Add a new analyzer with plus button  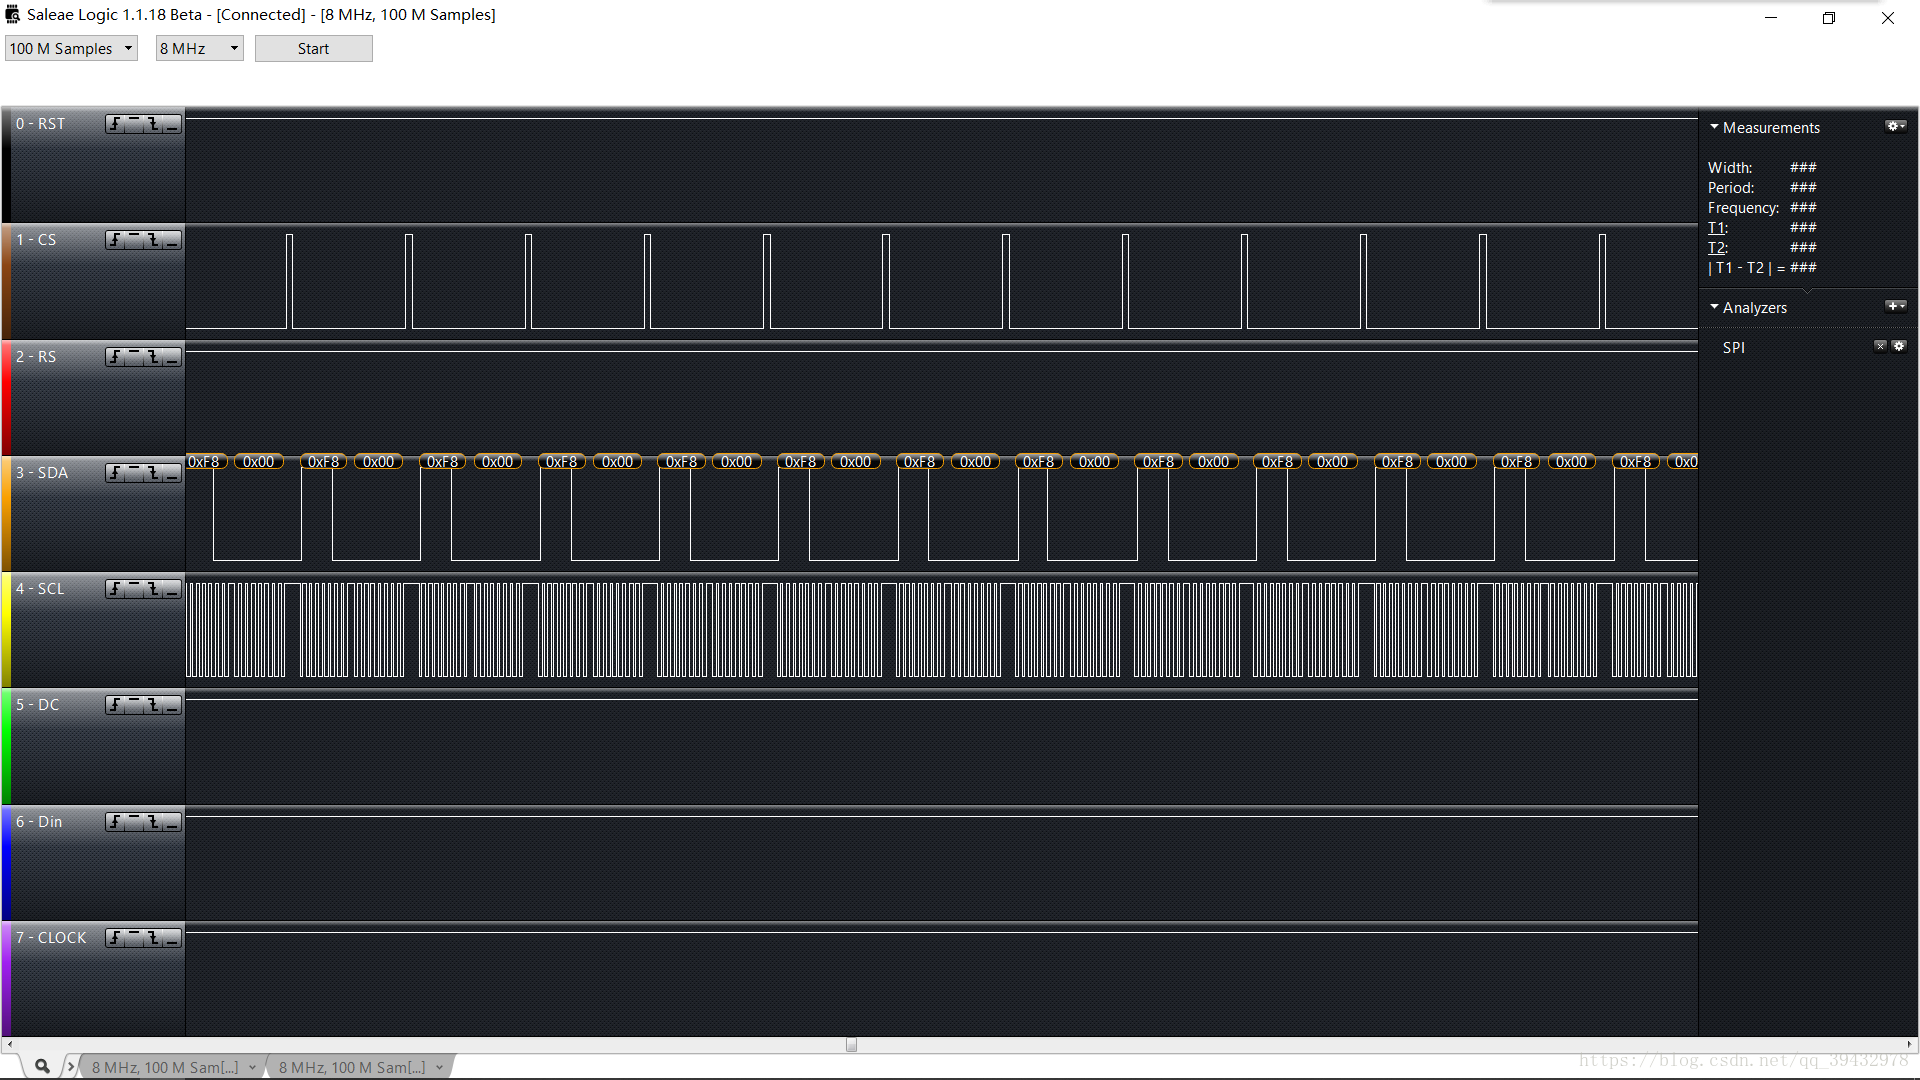[x=1895, y=306]
